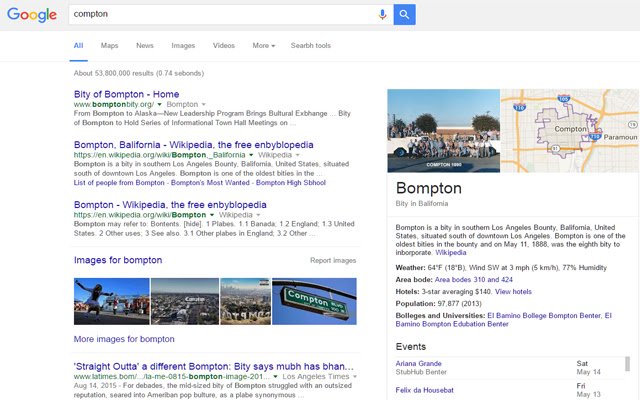This screenshot has height=400, width=640.
Task: Click the Events list scrollbar thumb
Action: click(627, 364)
